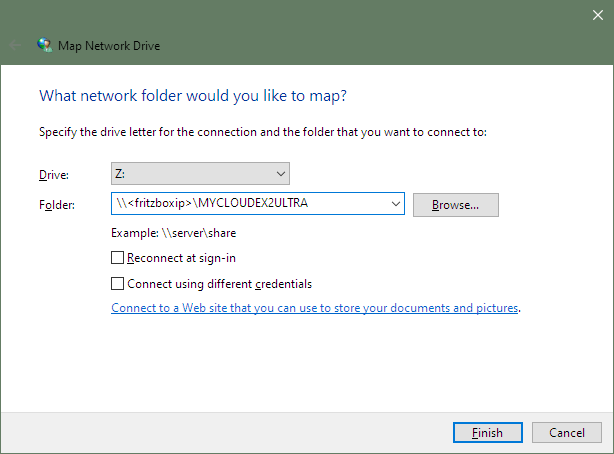The height and width of the screenshot is (454, 614).
Task: Cancel the network drive mapping
Action: click(x=567, y=432)
